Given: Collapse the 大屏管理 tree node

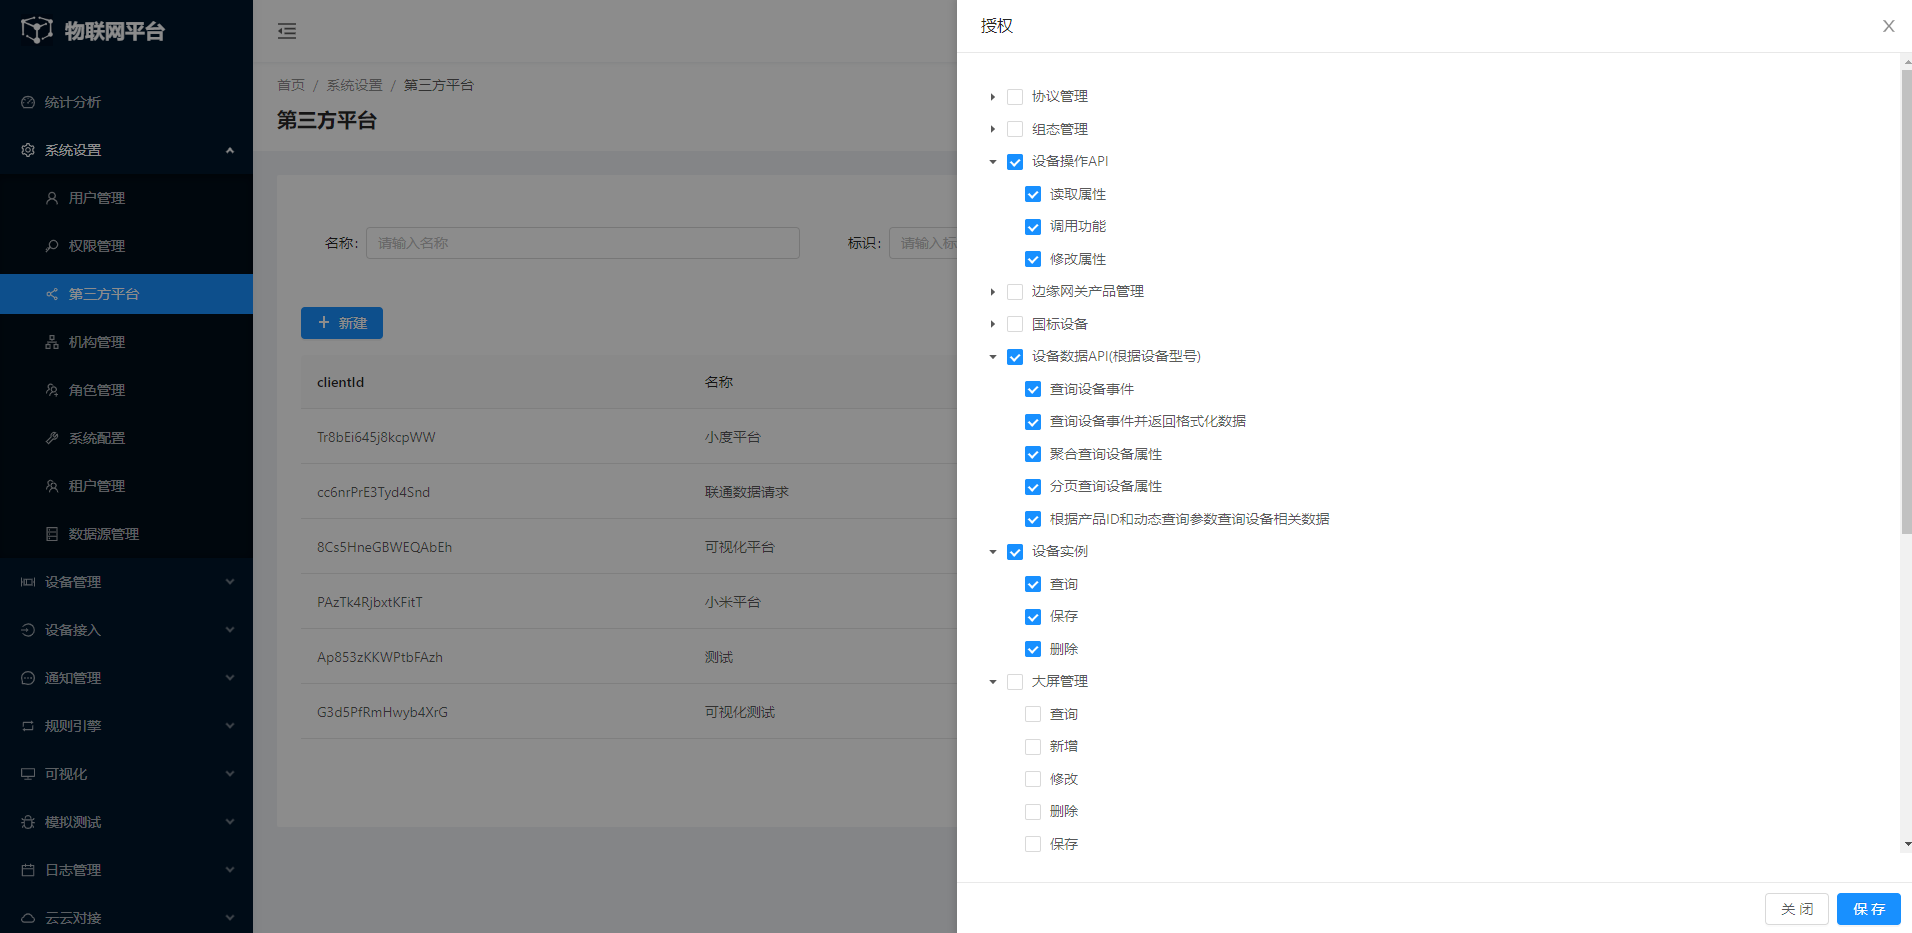Looking at the screenshot, I should coord(992,682).
